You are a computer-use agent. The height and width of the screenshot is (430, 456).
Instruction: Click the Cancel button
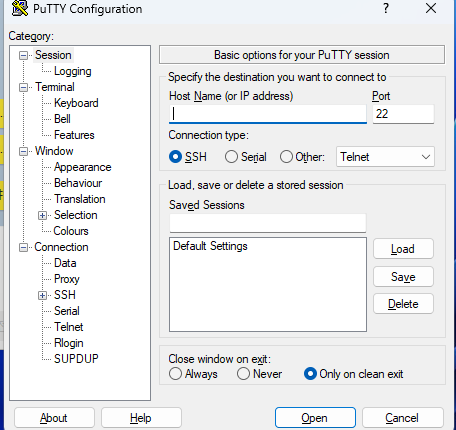403,418
